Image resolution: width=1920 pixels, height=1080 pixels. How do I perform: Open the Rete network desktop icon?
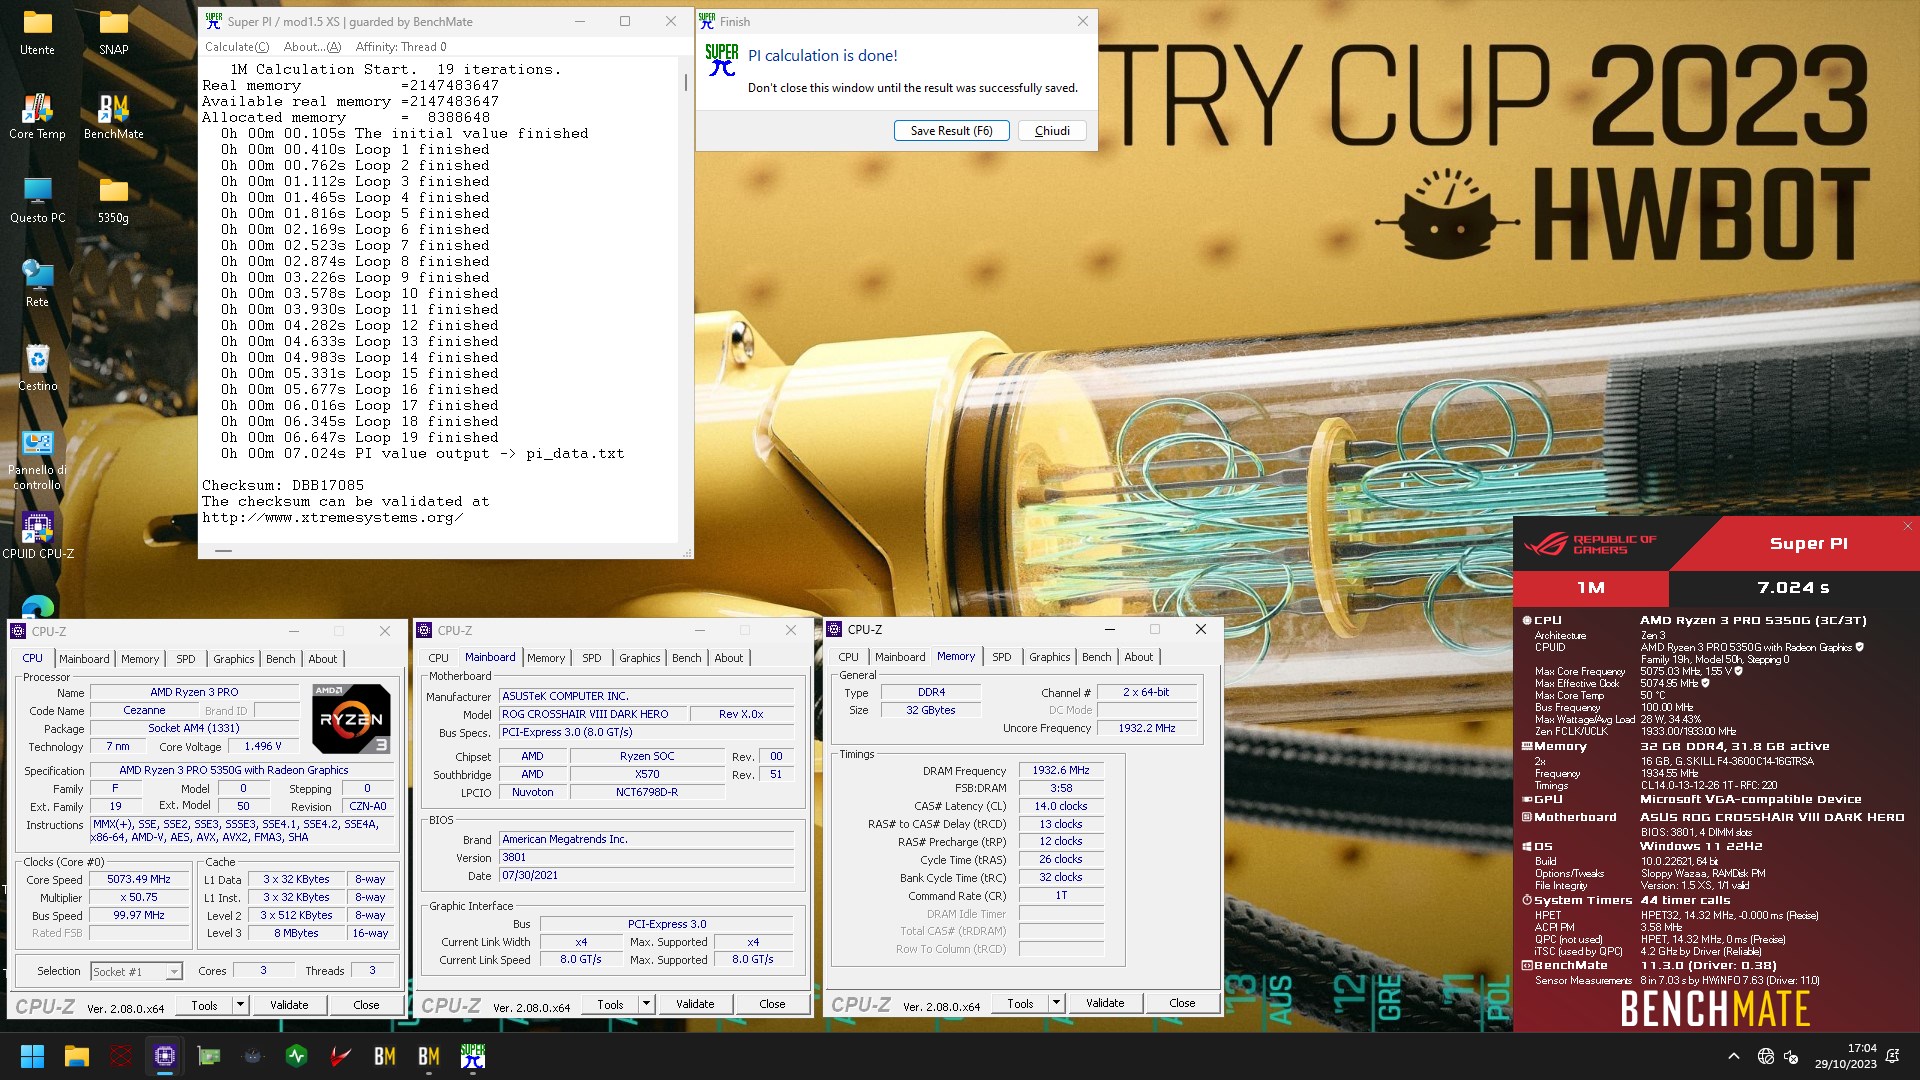(x=37, y=284)
